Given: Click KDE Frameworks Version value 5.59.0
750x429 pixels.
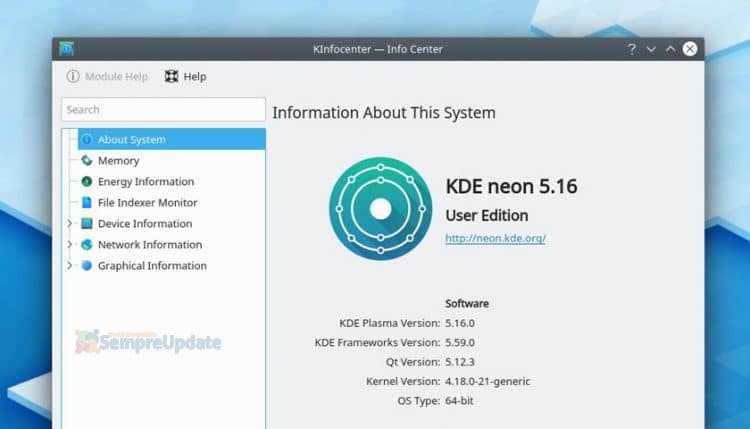Looking at the screenshot, I should (460, 343).
